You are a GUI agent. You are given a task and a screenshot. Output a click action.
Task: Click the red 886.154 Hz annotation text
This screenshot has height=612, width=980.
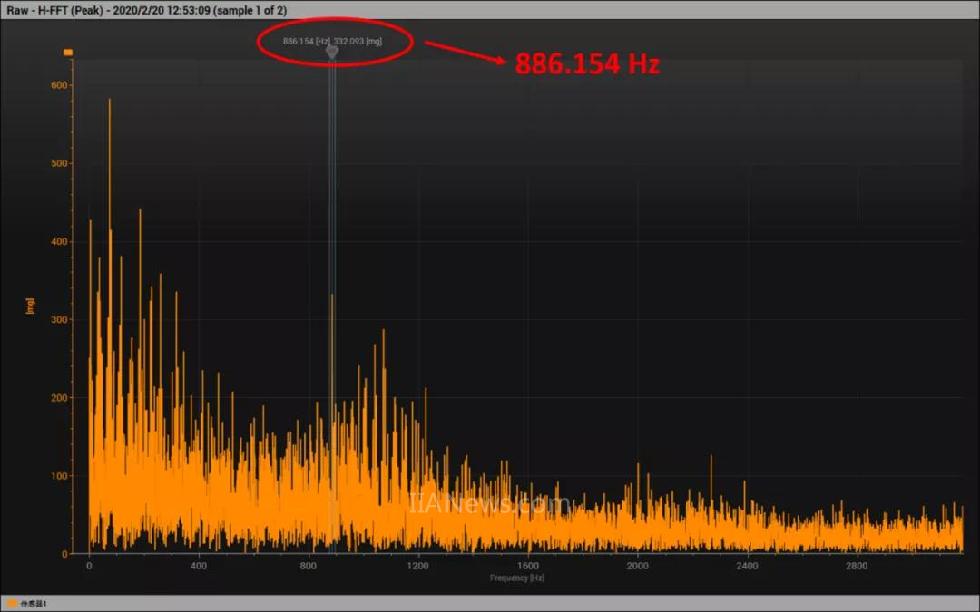587,64
